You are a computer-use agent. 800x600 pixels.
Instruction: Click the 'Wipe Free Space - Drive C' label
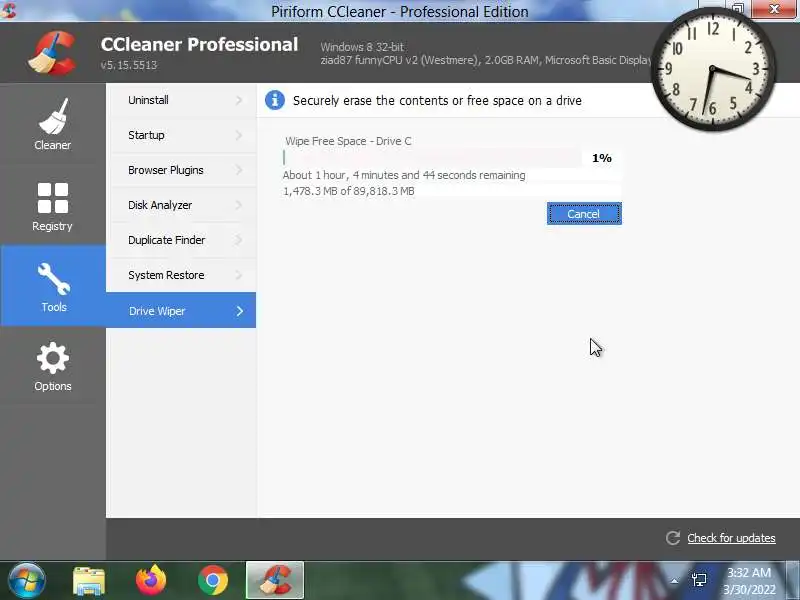[x=348, y=141]
